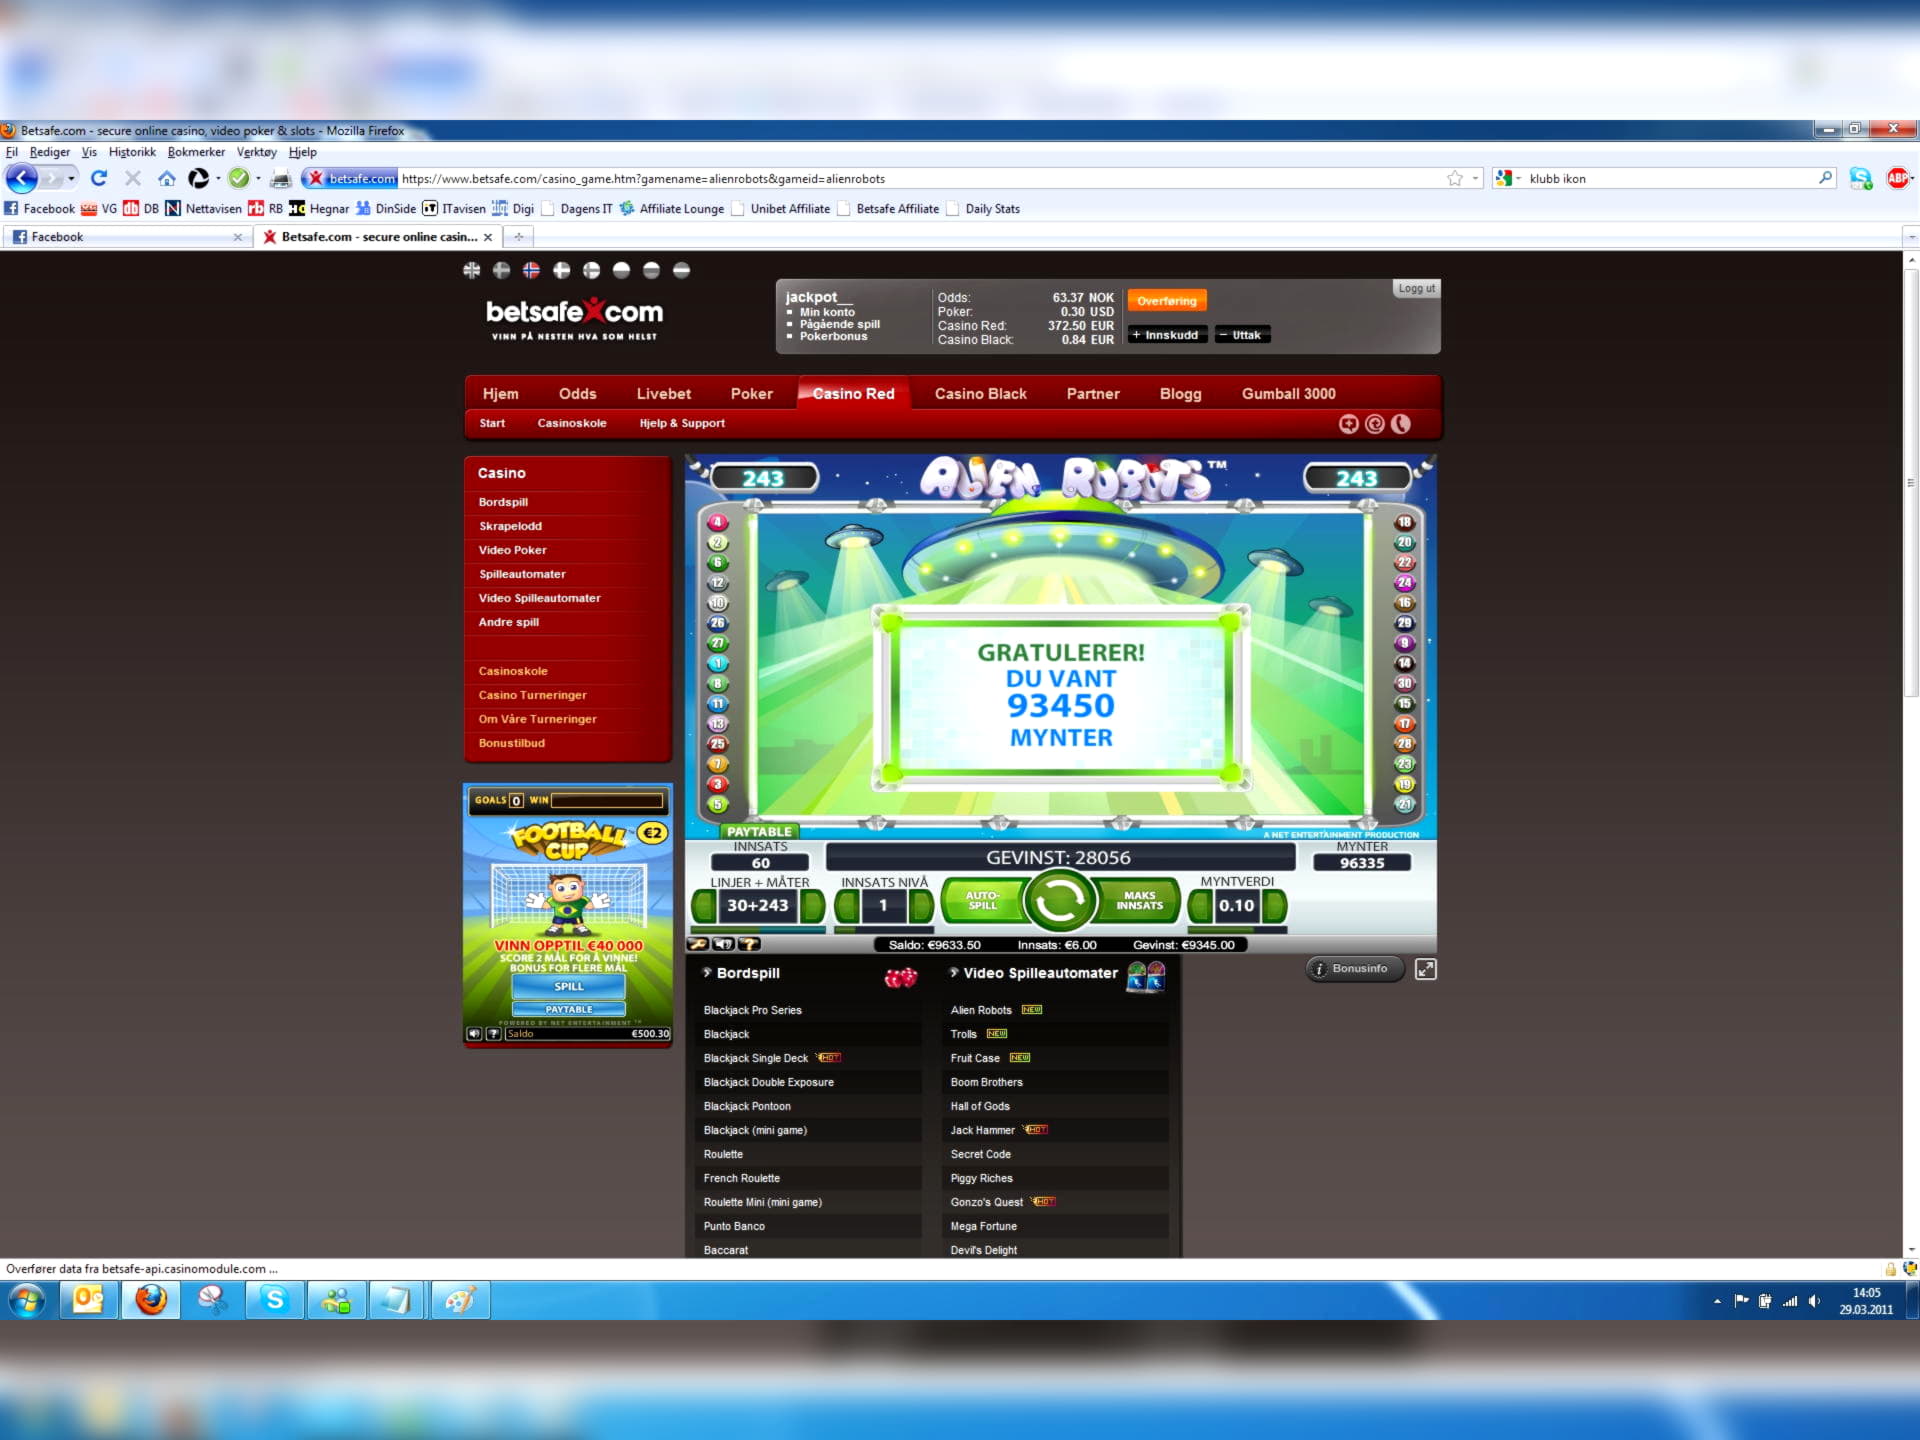The width and height of the screenshot is (1920, 1440).
Task: Select the Norwegian flag language icon
Action: [531, 270]
